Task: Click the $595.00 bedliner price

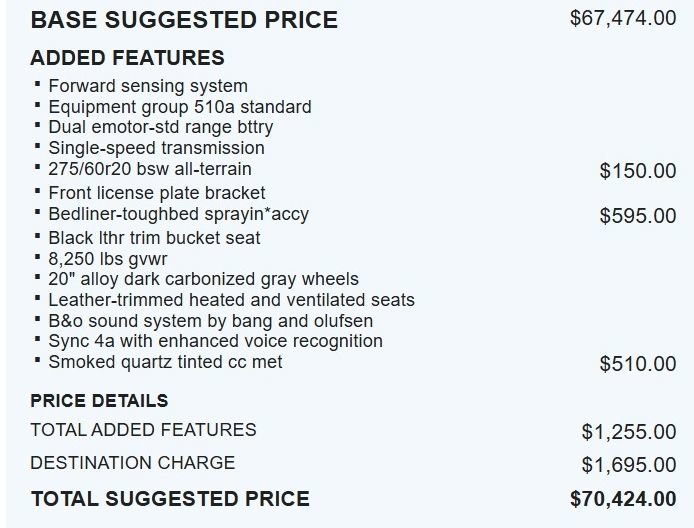Action: pos(637,216)
